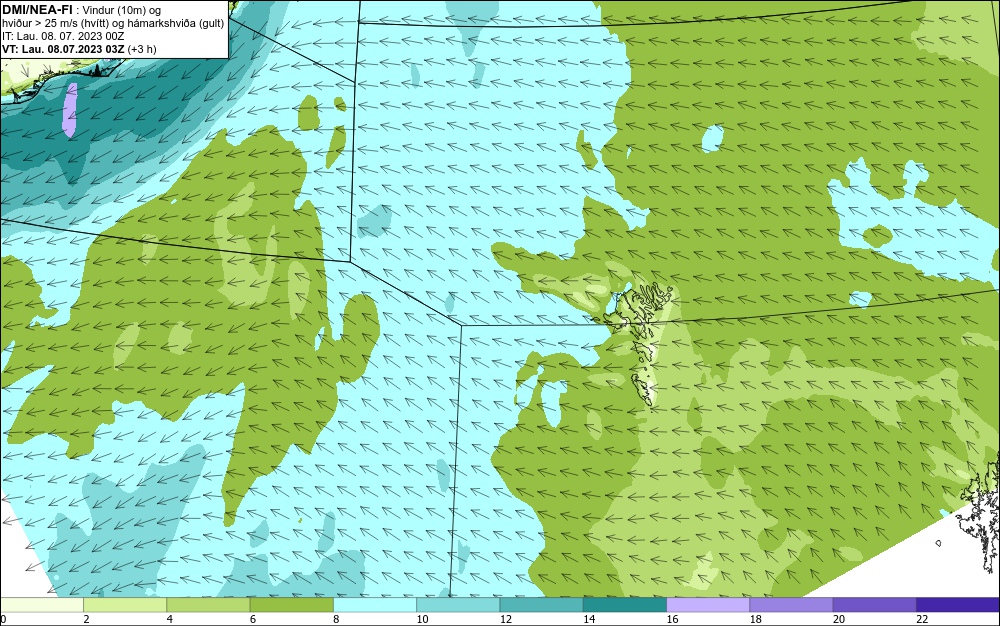Click the 8–10 m/s light cyan legend swatch
The width and height of the screenshot is (1000, 626).
(x=375, y=605)
